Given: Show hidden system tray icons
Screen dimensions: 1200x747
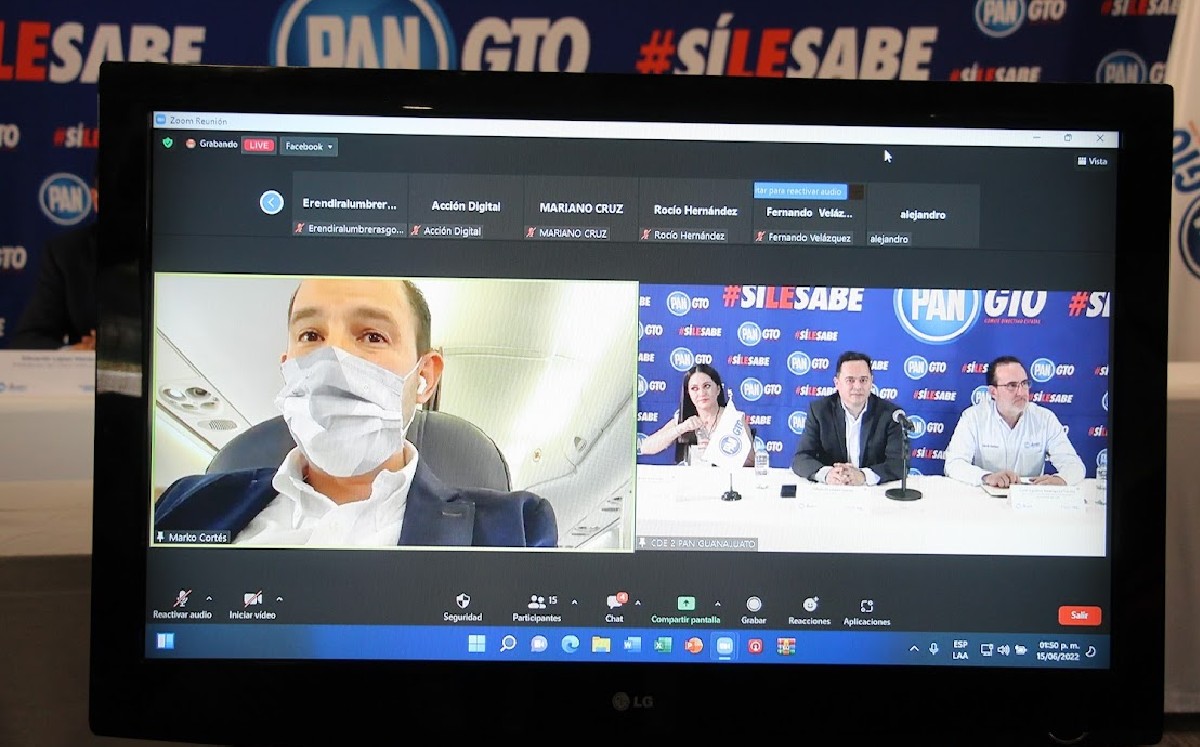Looking at the screenshot, I should (x=913, y=649).
